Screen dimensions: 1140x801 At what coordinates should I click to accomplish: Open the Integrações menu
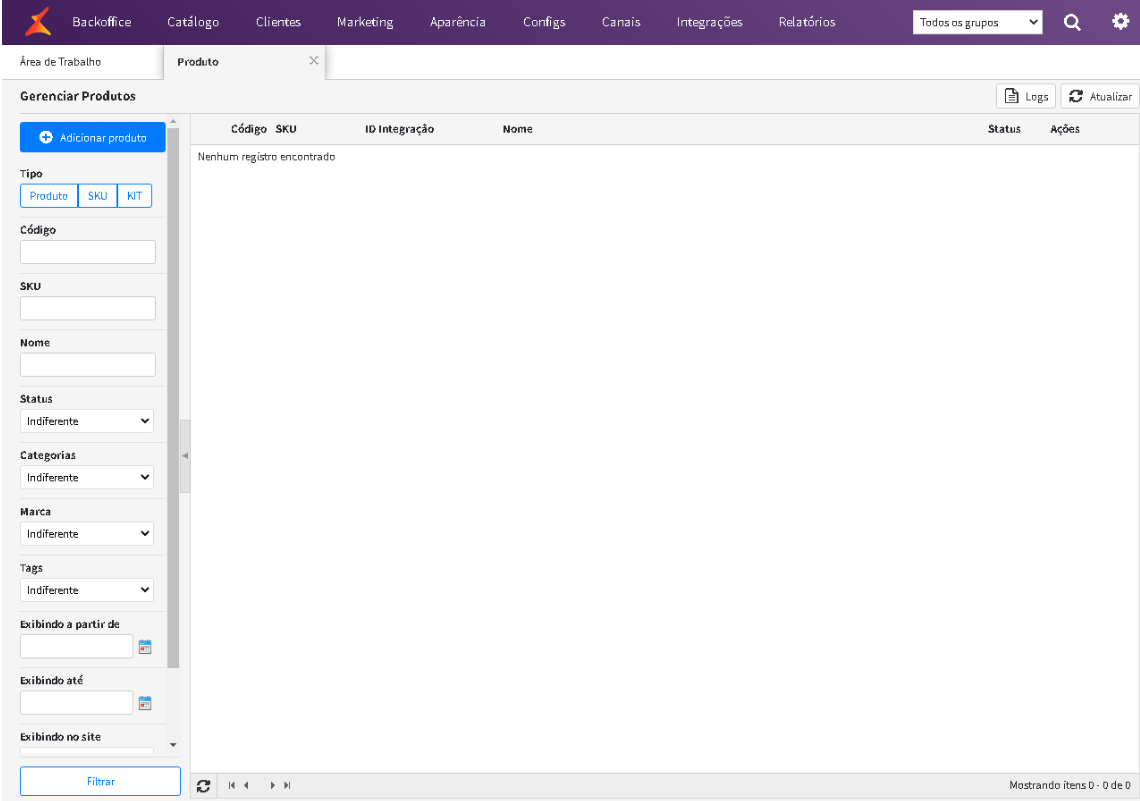click(709, 22)
